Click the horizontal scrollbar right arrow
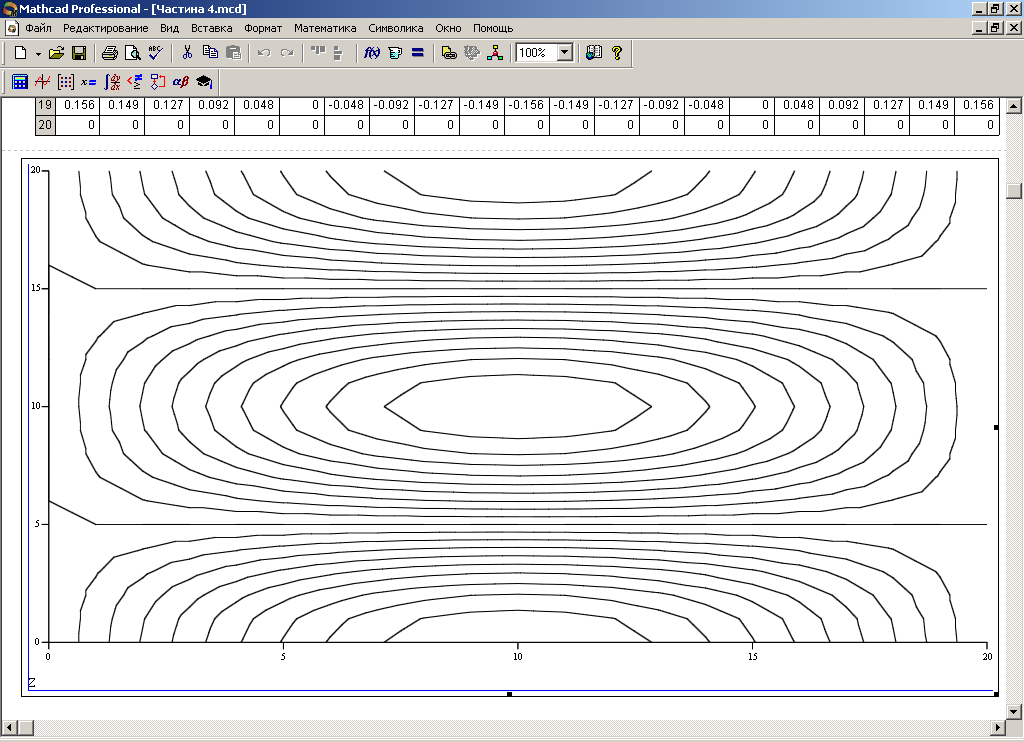This screenshot has width=1024, height=742. pos(998,727)
